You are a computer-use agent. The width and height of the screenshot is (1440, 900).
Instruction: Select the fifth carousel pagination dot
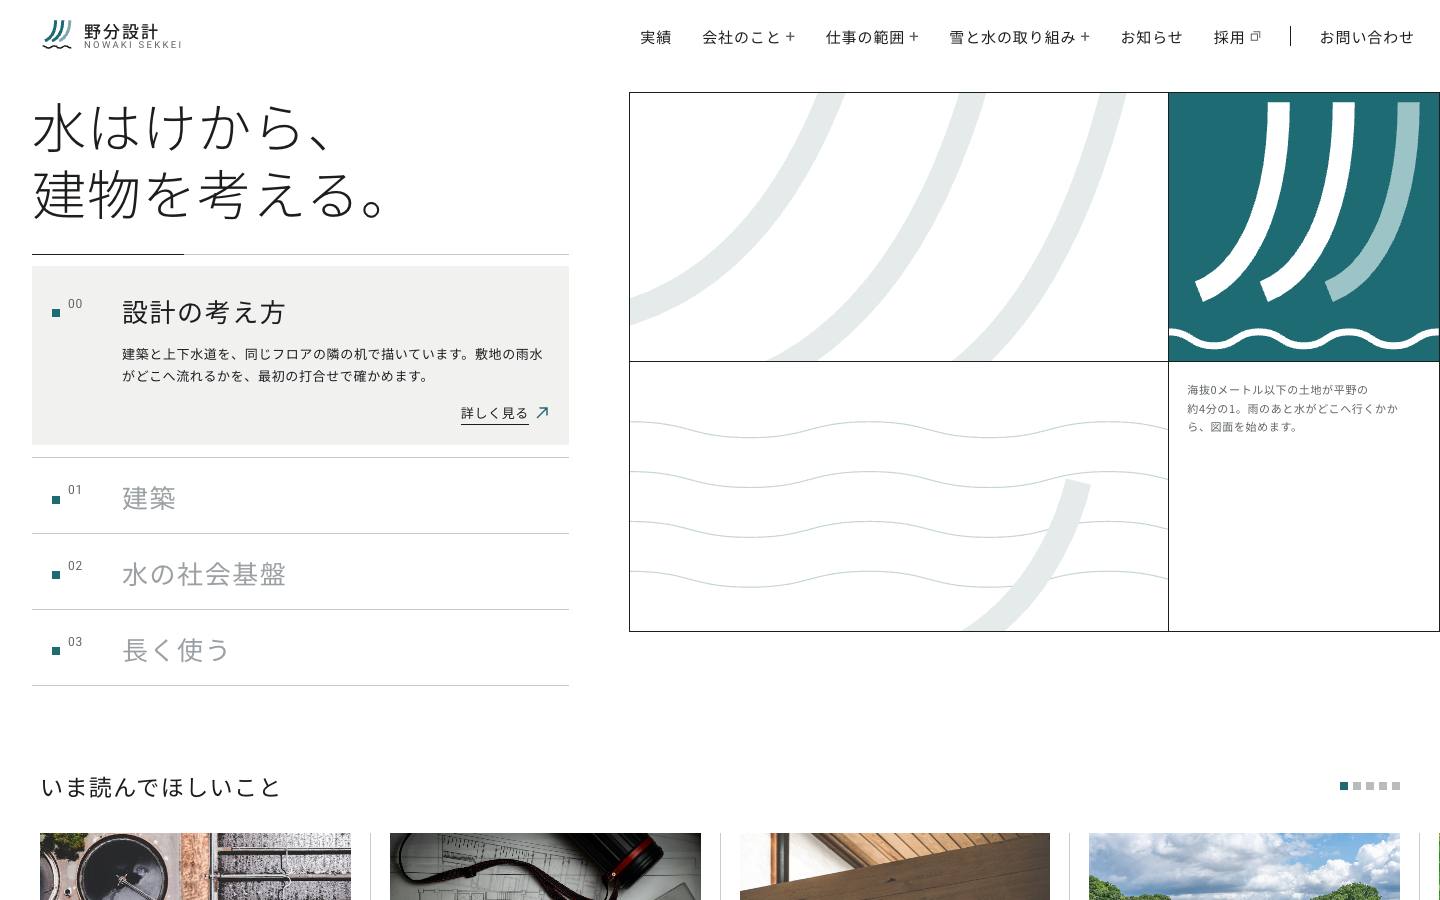pos(1396,786)
